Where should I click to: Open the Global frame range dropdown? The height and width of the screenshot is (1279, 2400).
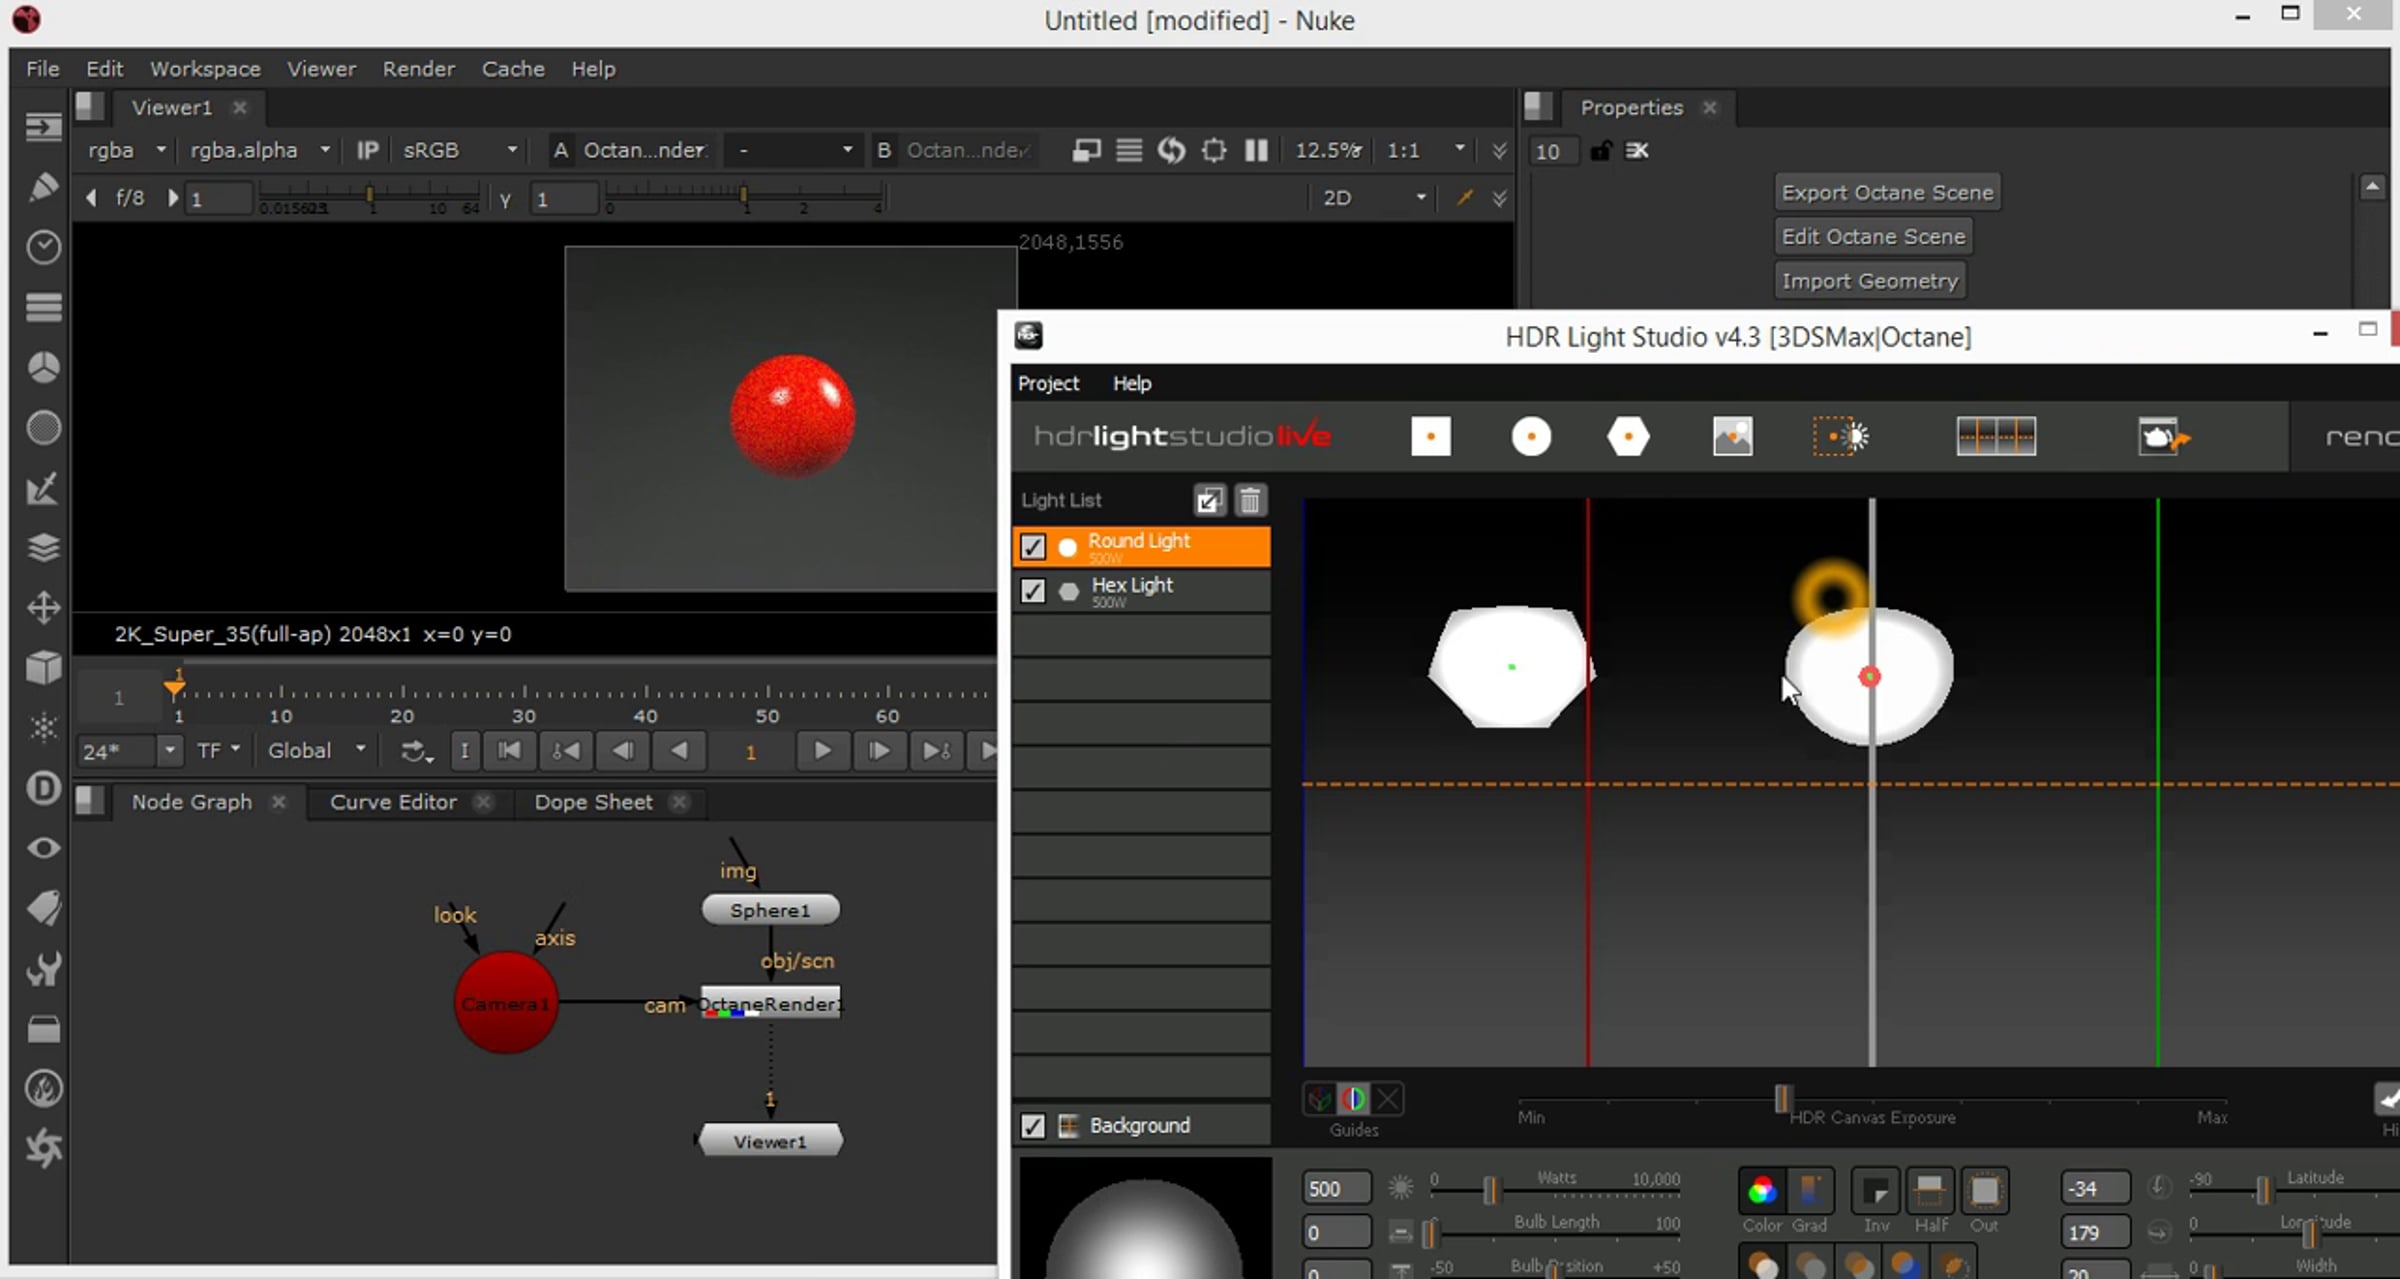[317, 751]
